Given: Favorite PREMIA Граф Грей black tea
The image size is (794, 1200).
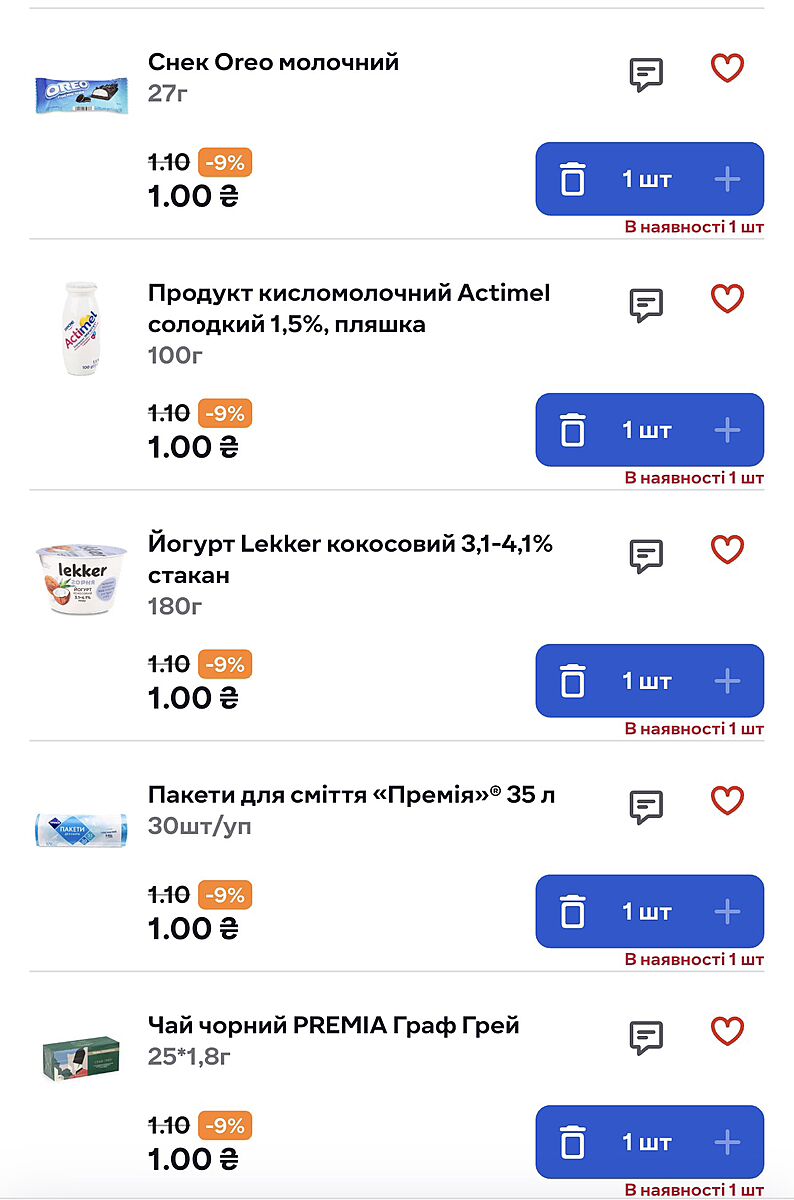Looking at the screenshot, I should [727, 1031].
